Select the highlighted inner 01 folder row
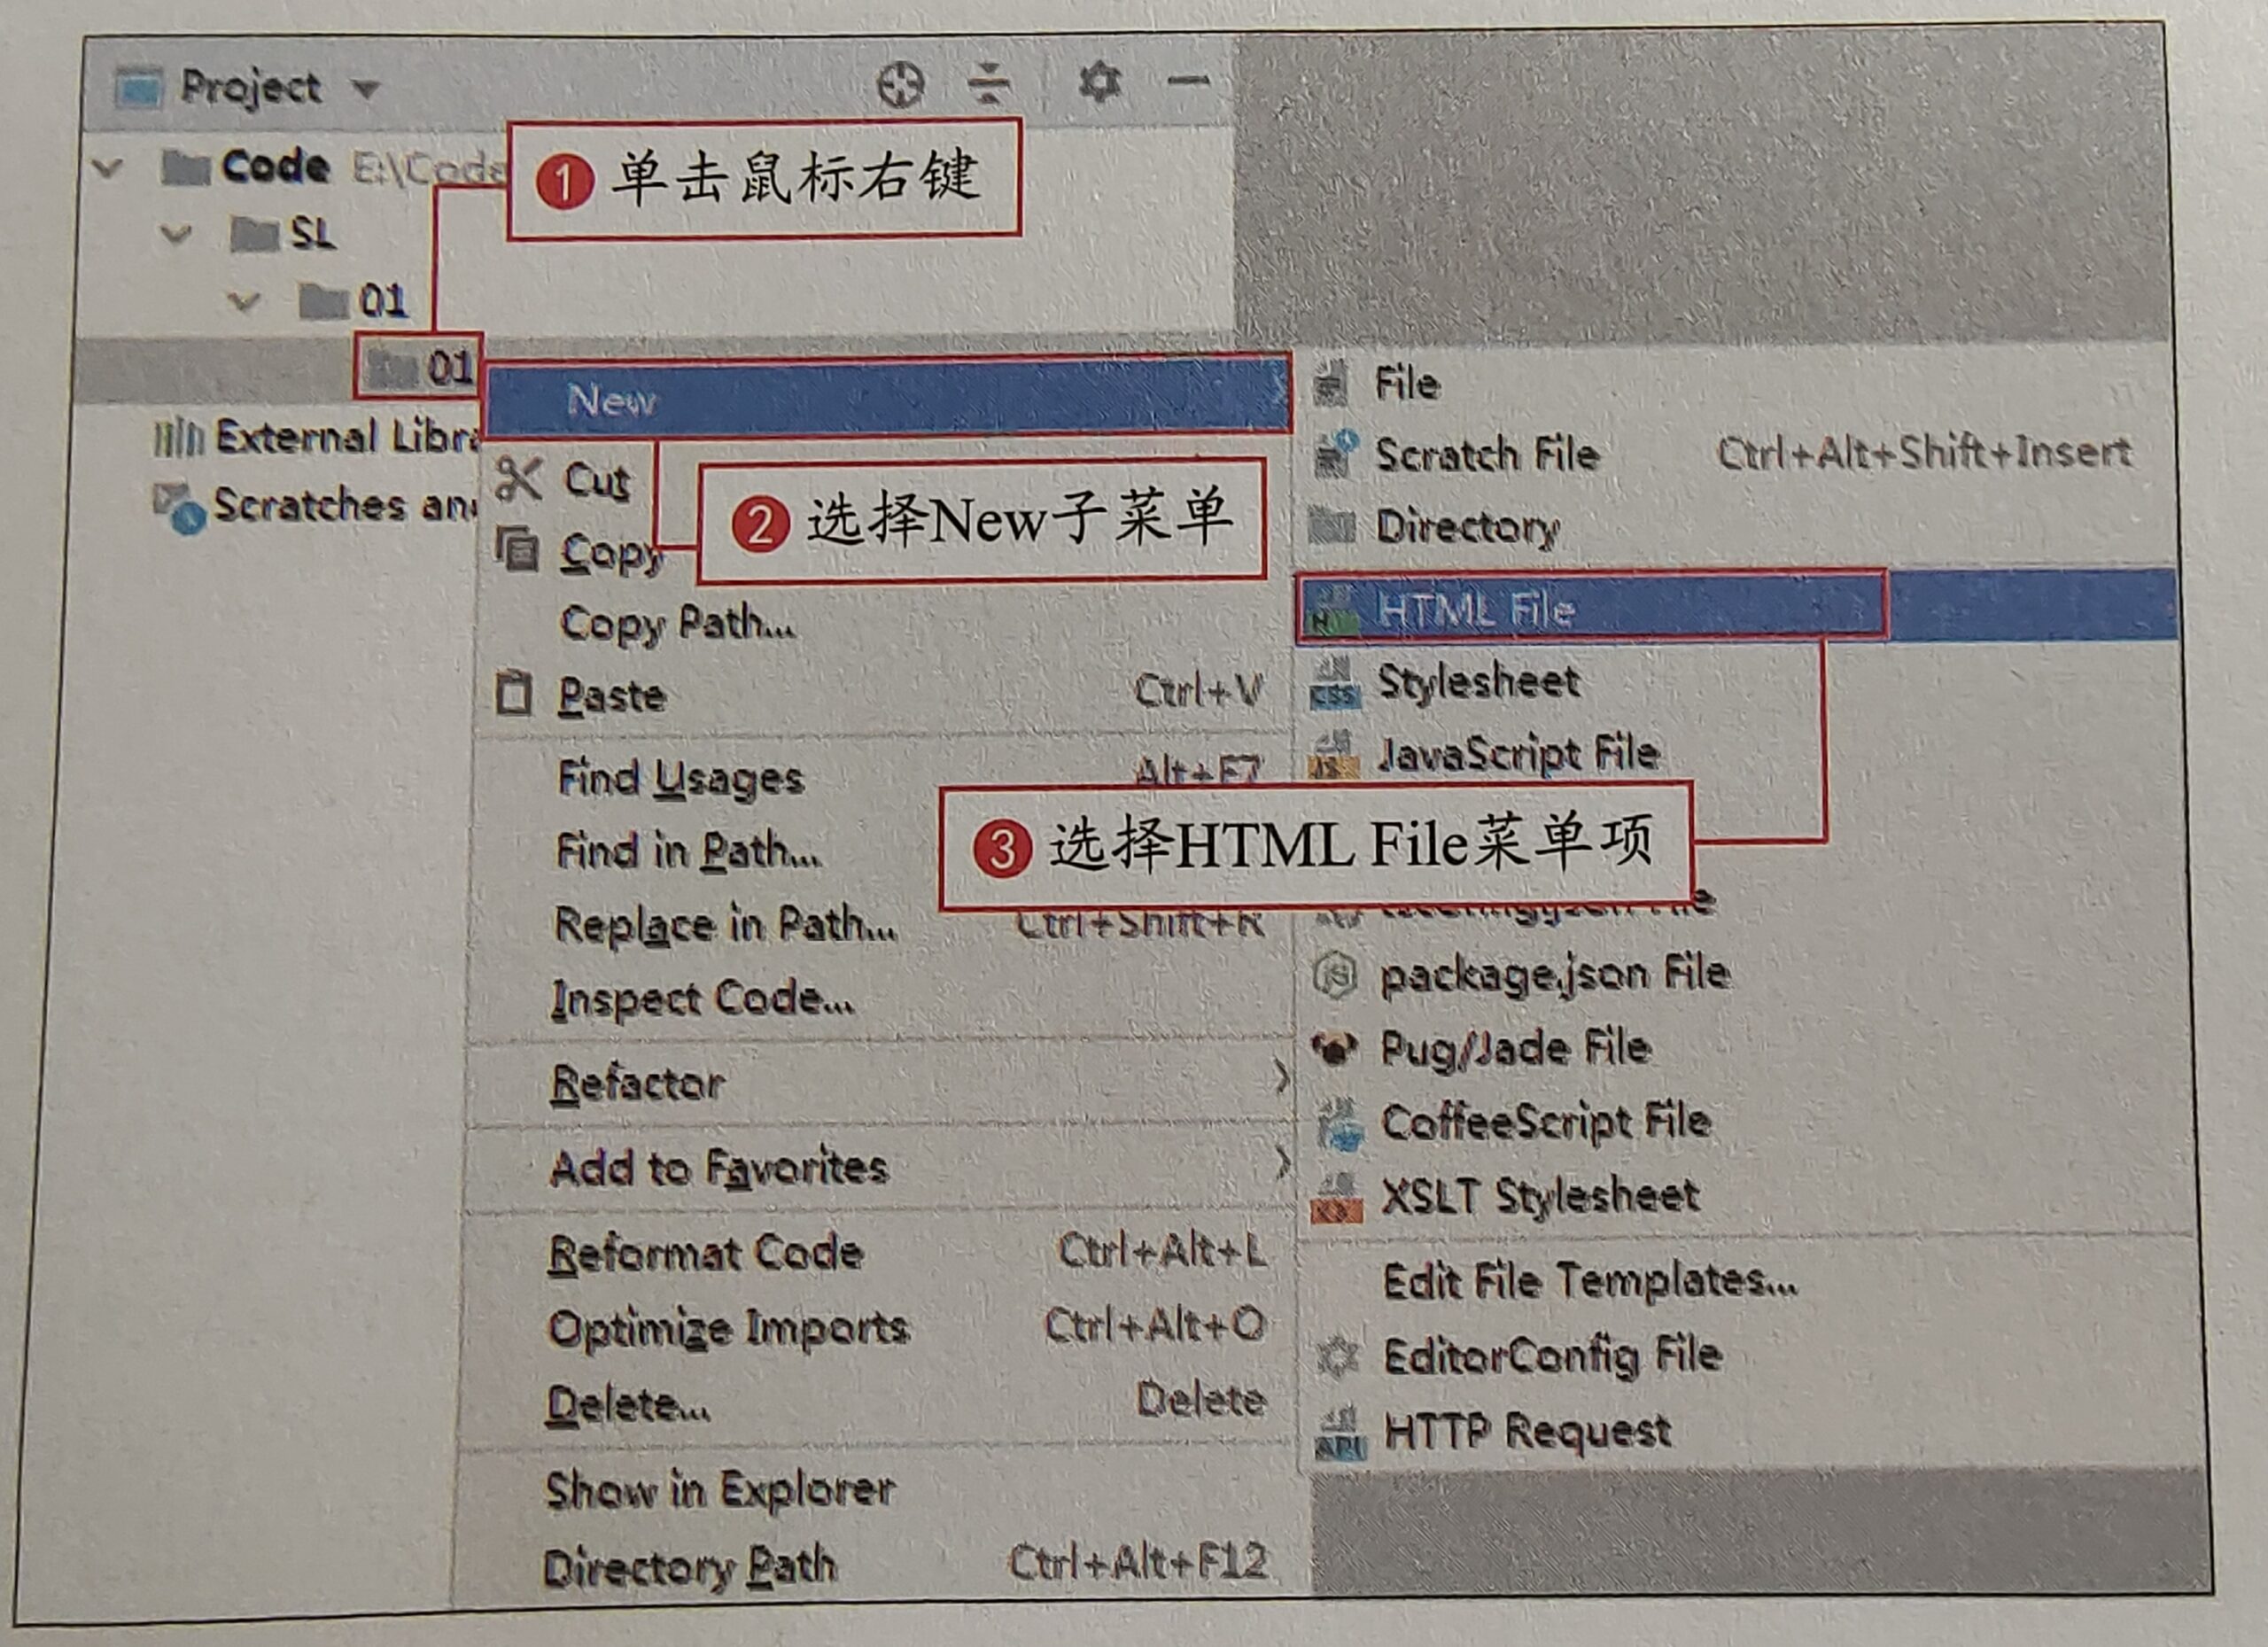Viewport: 2268px width, 1647px height. 420,368
